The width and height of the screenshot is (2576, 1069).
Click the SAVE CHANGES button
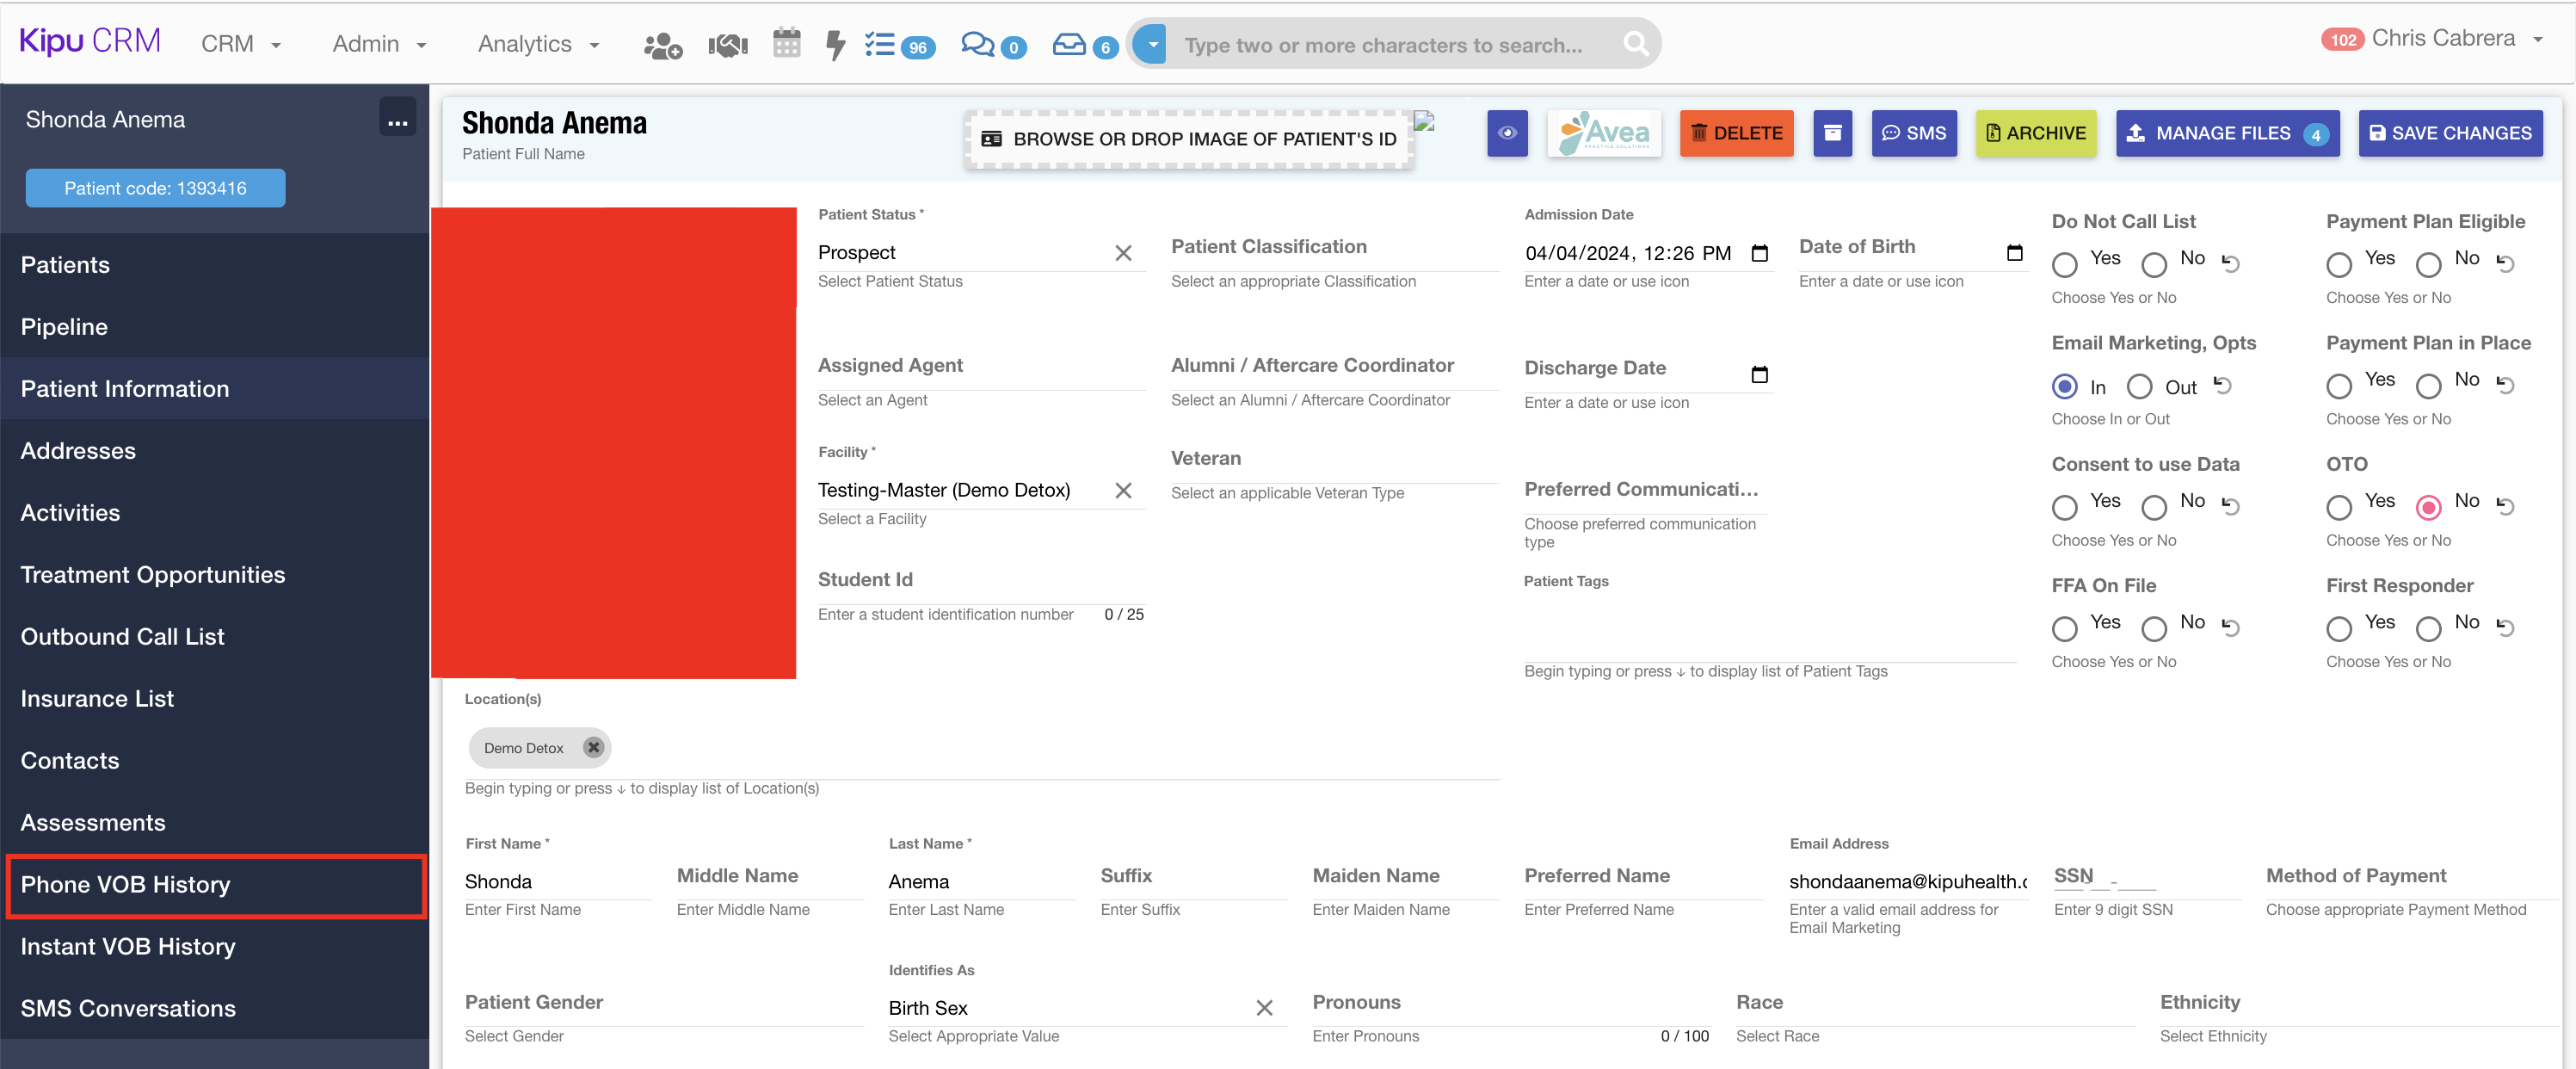[x=2450, y=133]
